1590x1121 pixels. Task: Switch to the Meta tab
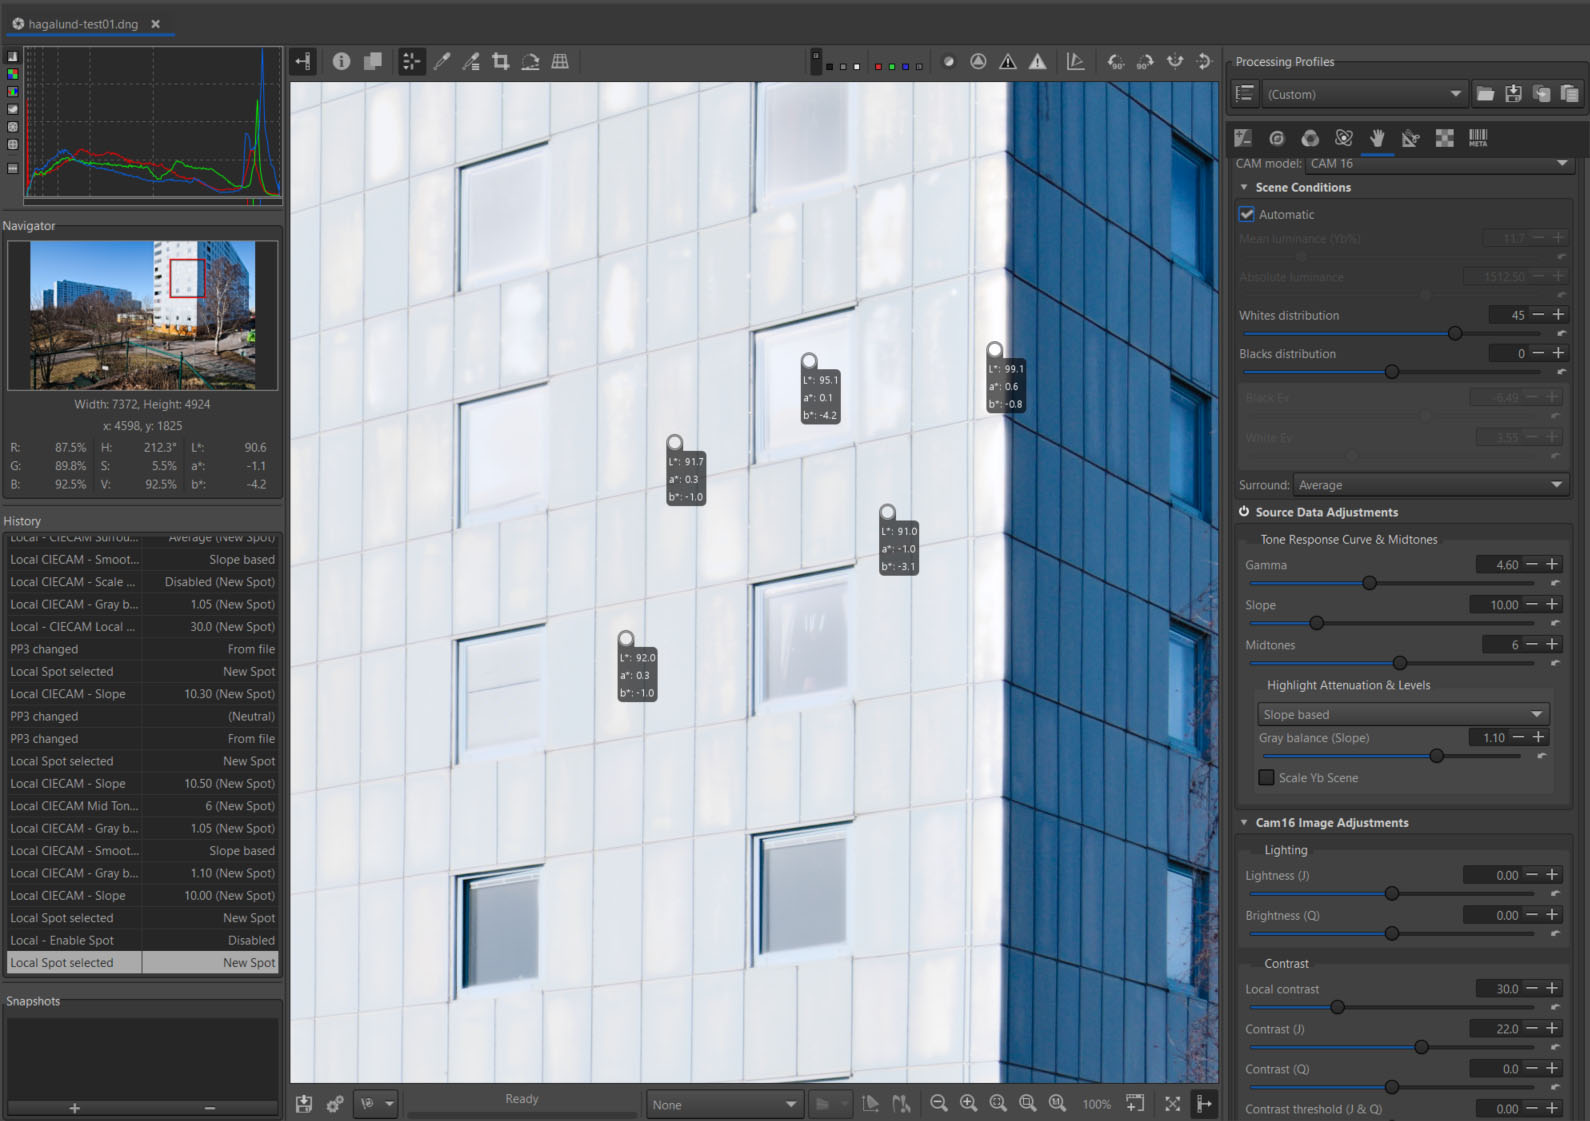1478,138
